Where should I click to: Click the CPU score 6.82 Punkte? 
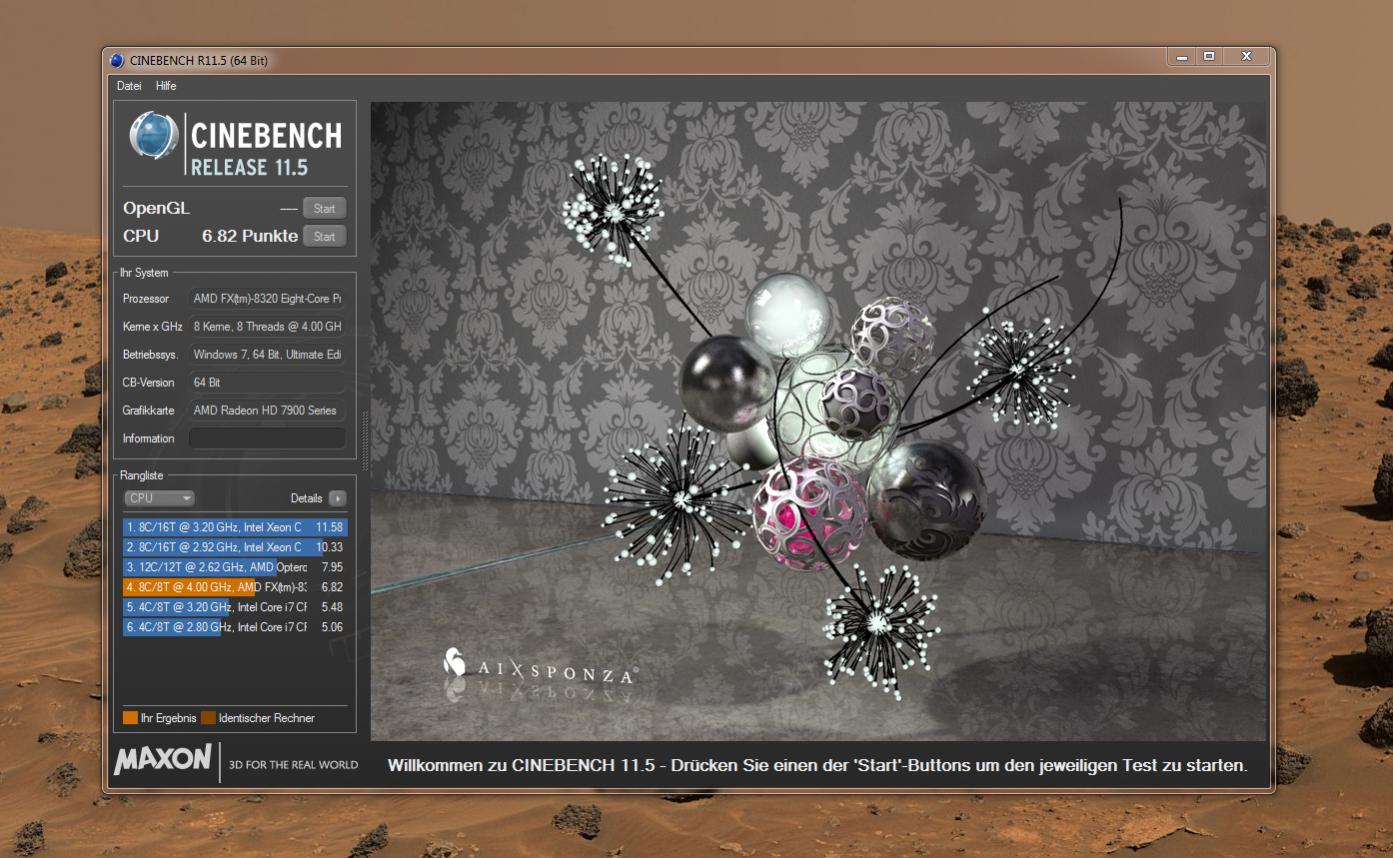[250, 236]
